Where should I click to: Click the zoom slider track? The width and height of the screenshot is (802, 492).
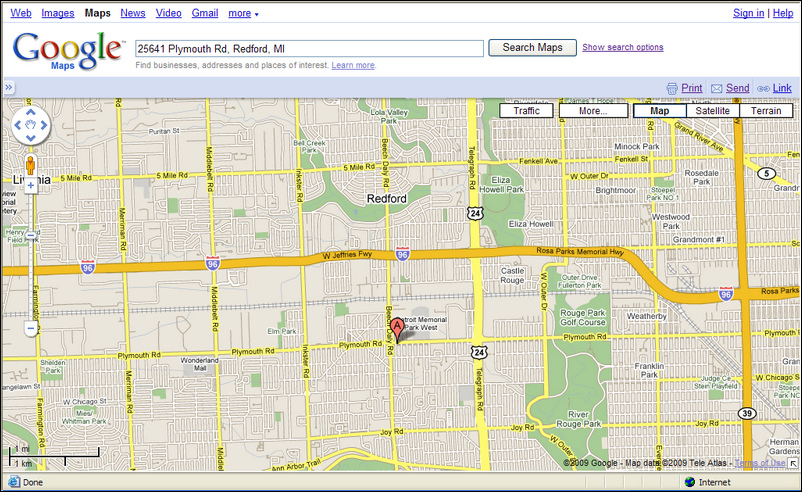pos(31,270)
